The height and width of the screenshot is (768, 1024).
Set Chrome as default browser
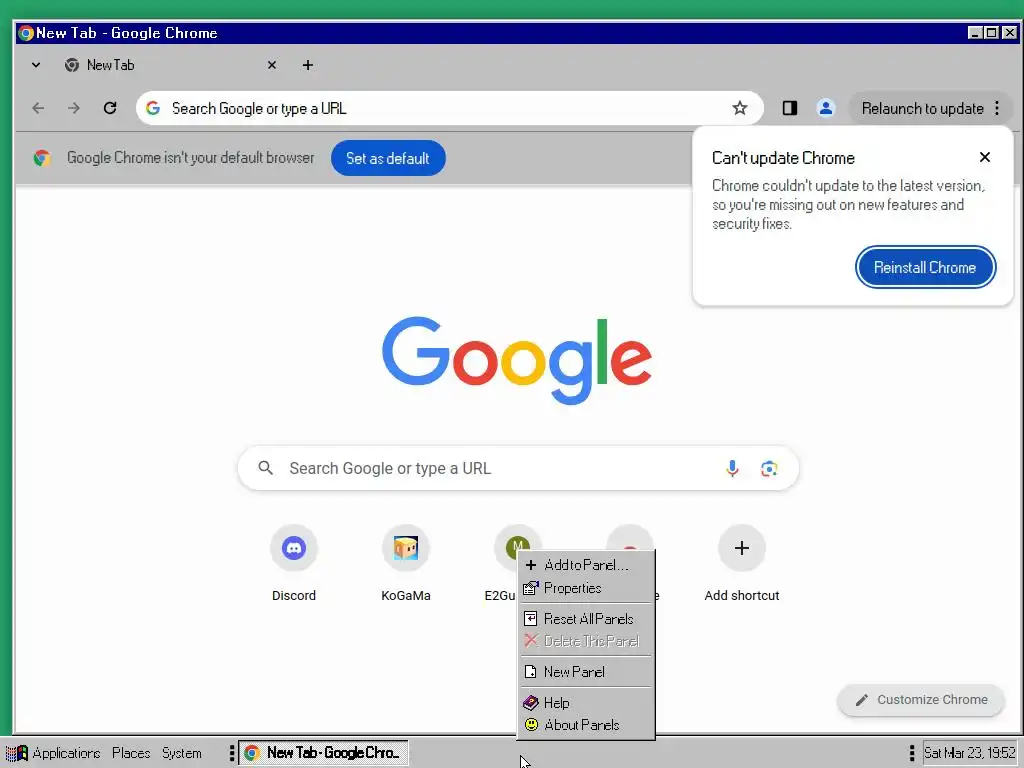tap(388, 158)
